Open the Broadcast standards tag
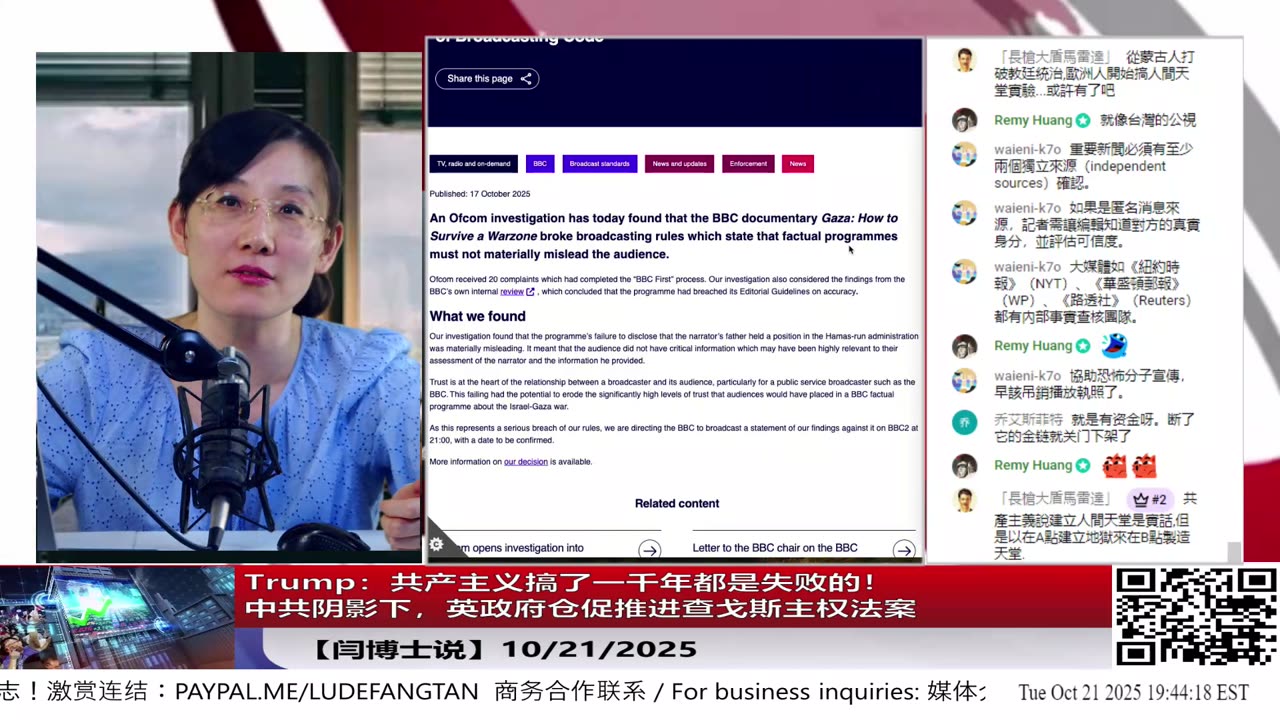Image resolution: width=1280 pixels, height=720 pixels. tap(599, 163)
